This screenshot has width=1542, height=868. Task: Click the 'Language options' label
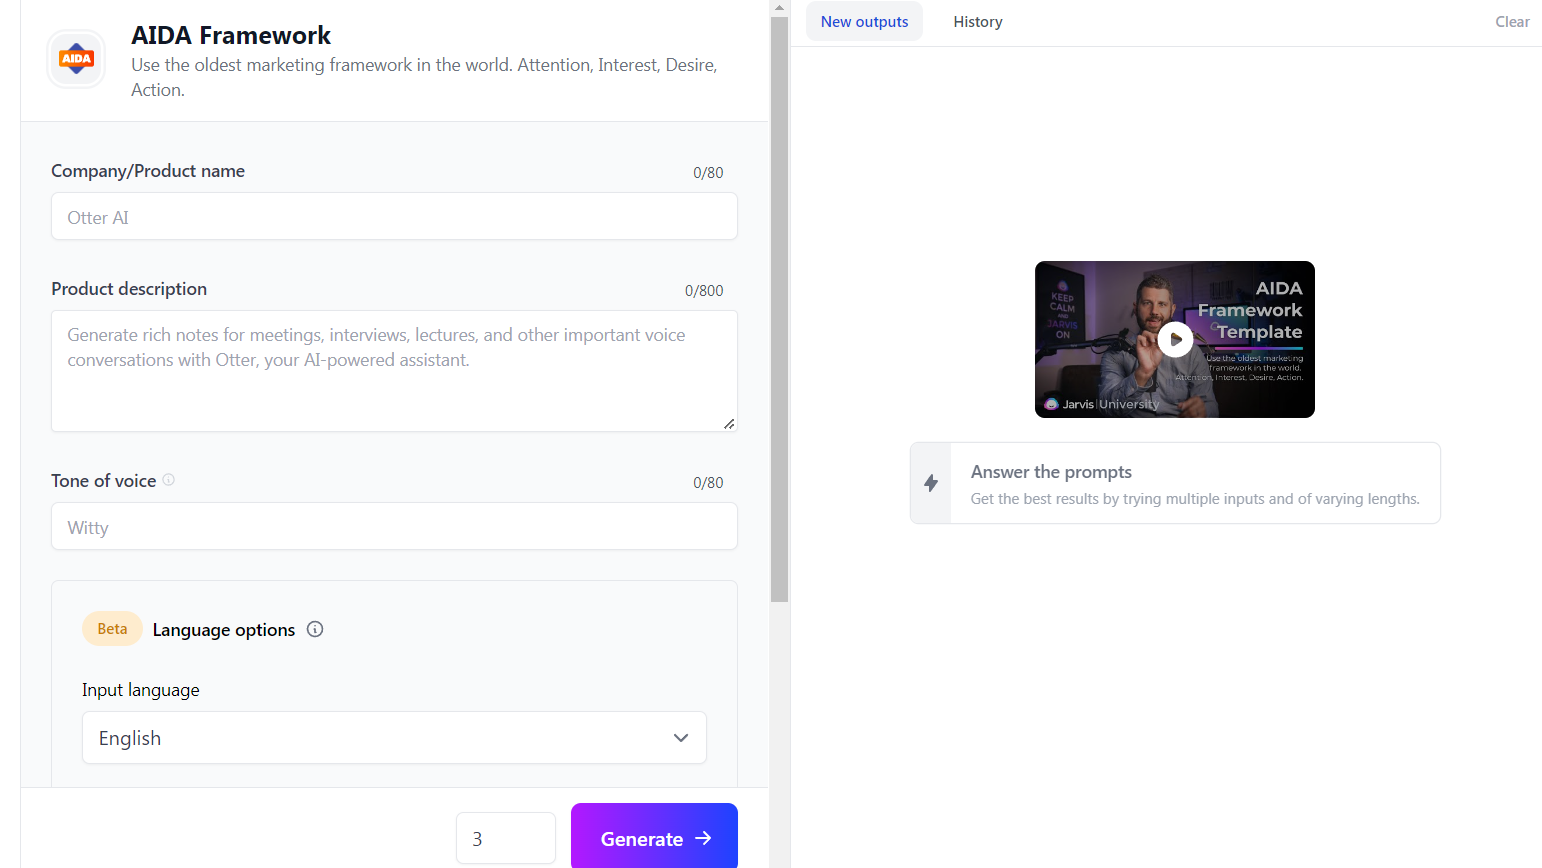click(224, 630)
